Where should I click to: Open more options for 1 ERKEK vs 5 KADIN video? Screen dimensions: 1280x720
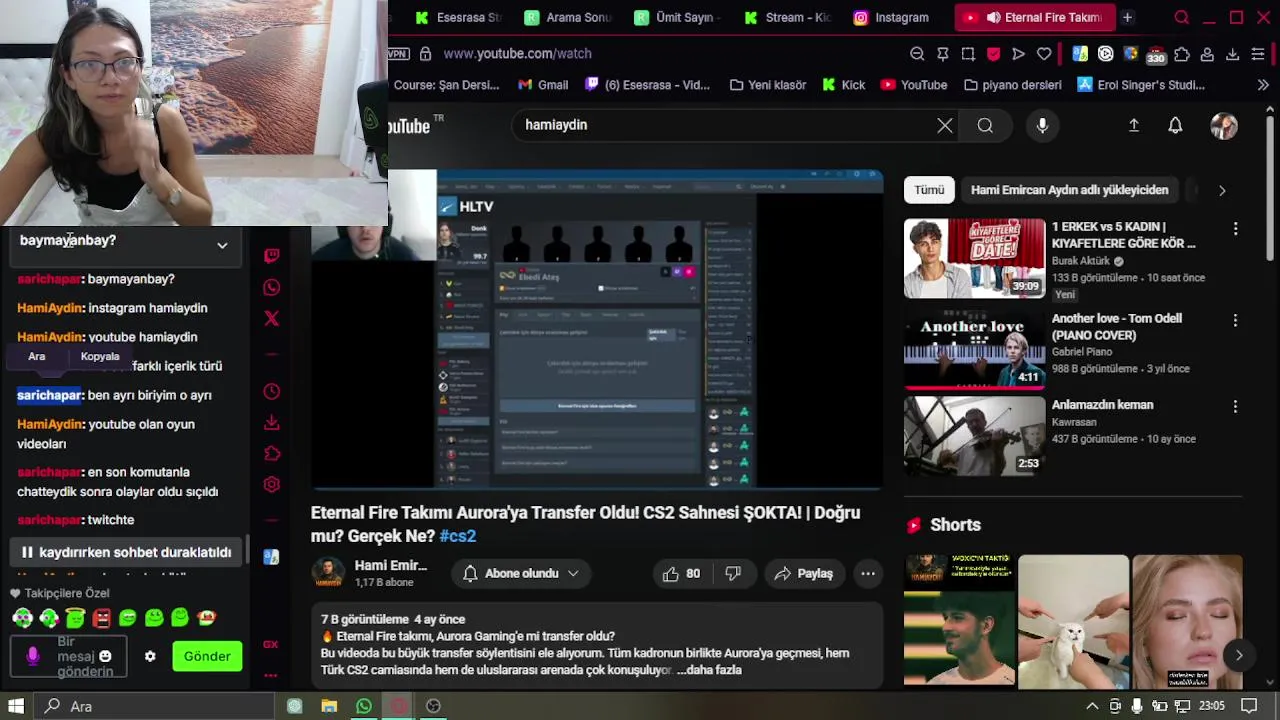click(x=1235, y=228)
